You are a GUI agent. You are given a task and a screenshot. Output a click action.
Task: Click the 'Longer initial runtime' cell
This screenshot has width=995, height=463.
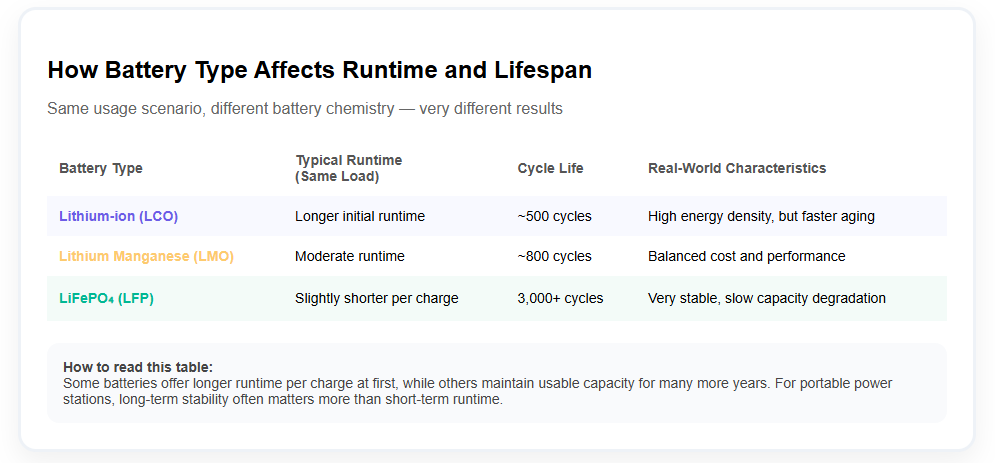[x=360, y=216]
